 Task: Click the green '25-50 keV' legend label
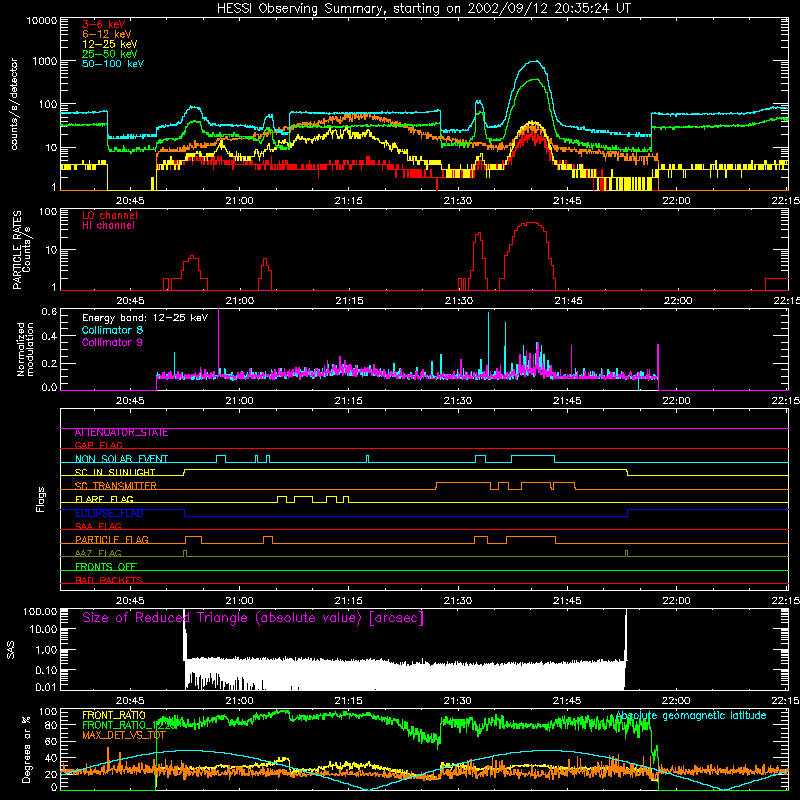[x=110, y=54]
